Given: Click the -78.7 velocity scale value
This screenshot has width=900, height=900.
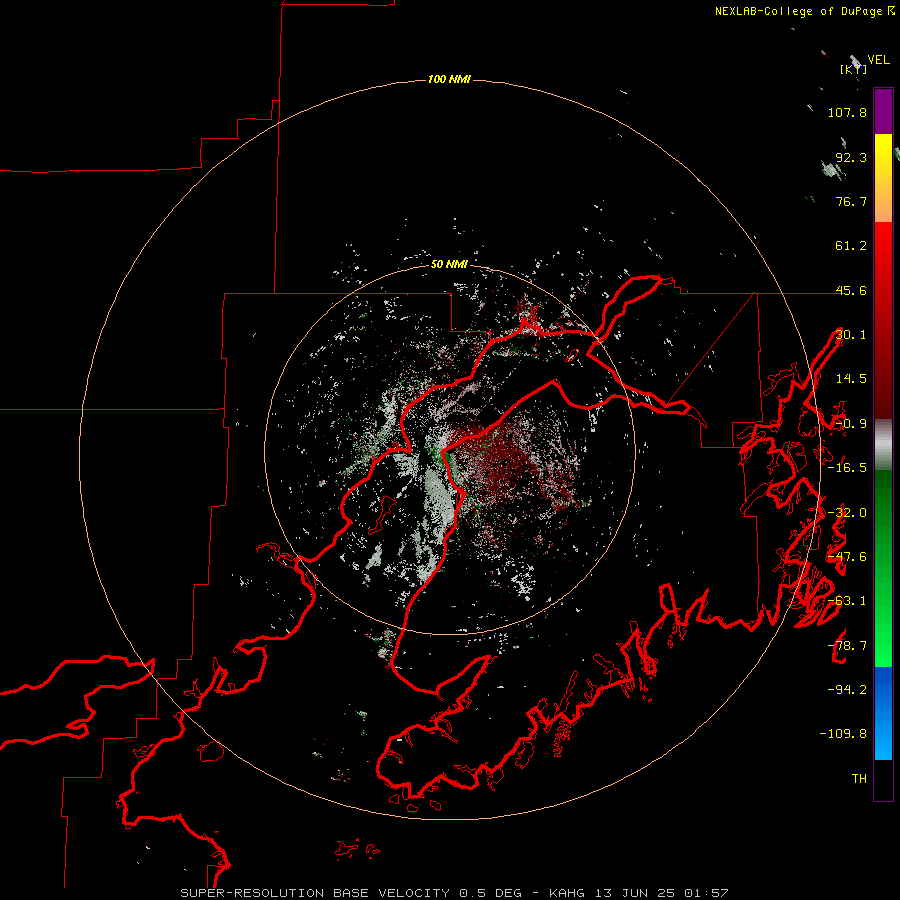Looking at the screenshot, I should (x=847, y=646).
